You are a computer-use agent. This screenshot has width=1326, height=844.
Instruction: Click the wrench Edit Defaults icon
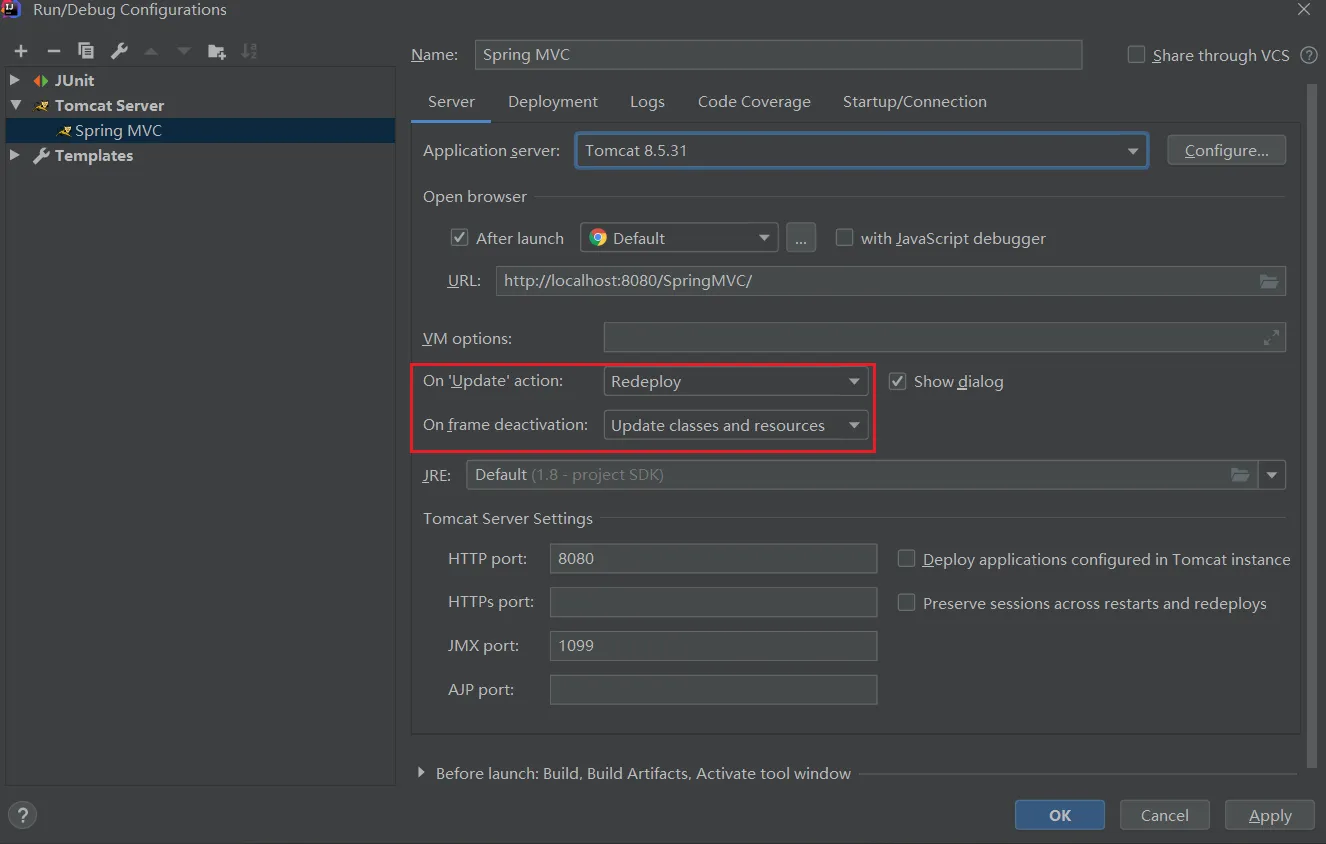click(118, 51)
